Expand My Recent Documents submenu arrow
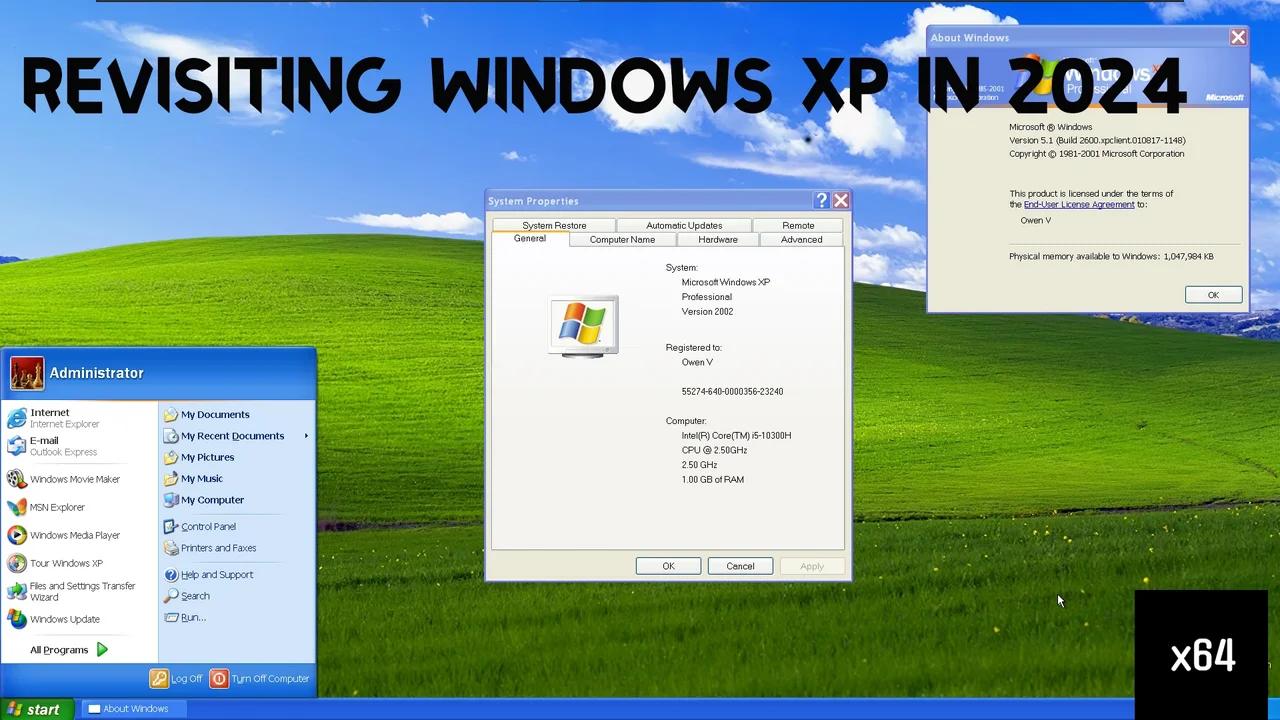Screen dimensions: 1280x720 point(306,436)
